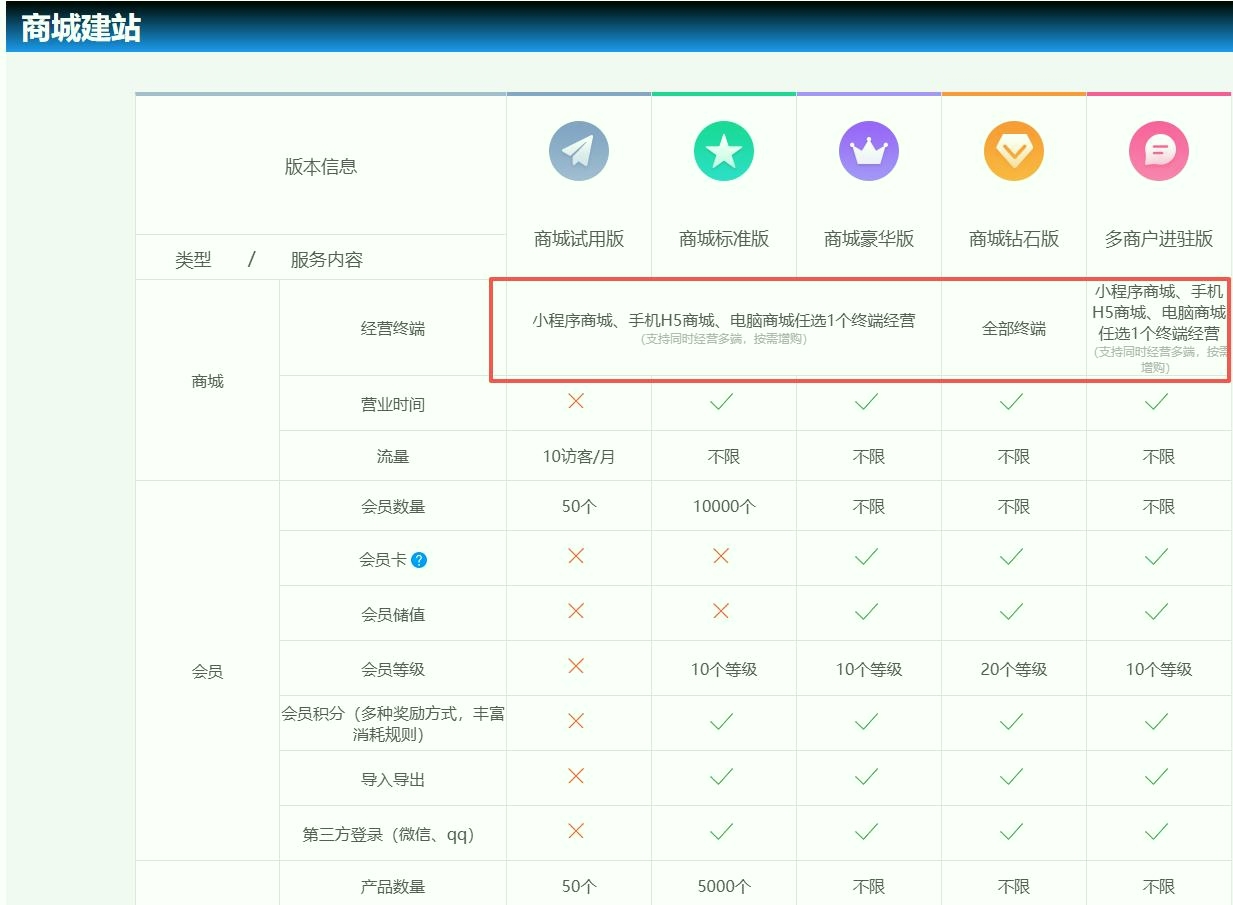This screenshot has width=1233, height=905.
Task: Click the orange bar above 商城钻石版 column
Action: click(1013, 94)
